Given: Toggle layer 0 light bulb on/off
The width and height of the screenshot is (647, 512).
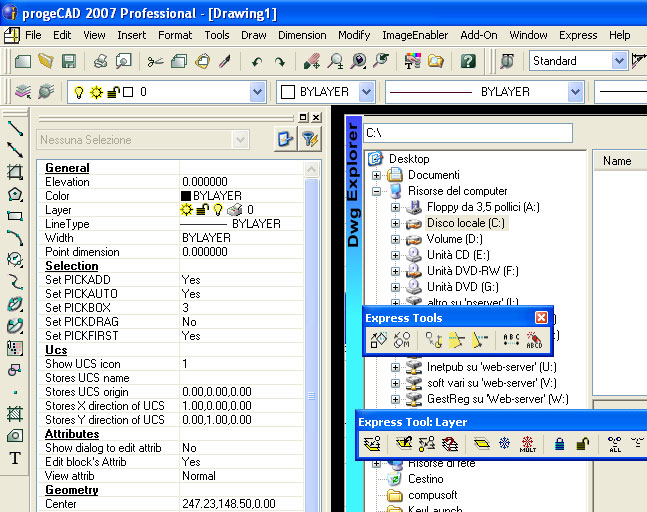Looking at the screenshot, I should pyautogui.click(x=77, y=92).
